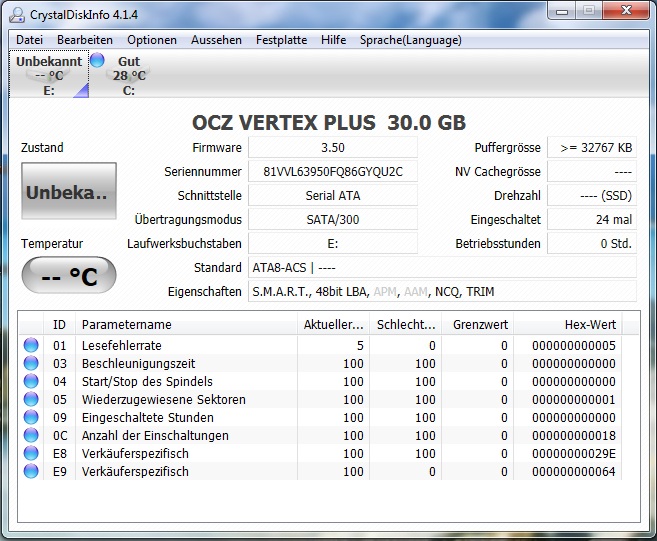The width and height of the screenshot is (657, 541).
Task: Select the E9 Verkäuferspezifisch row
Action: coord(320,471)
